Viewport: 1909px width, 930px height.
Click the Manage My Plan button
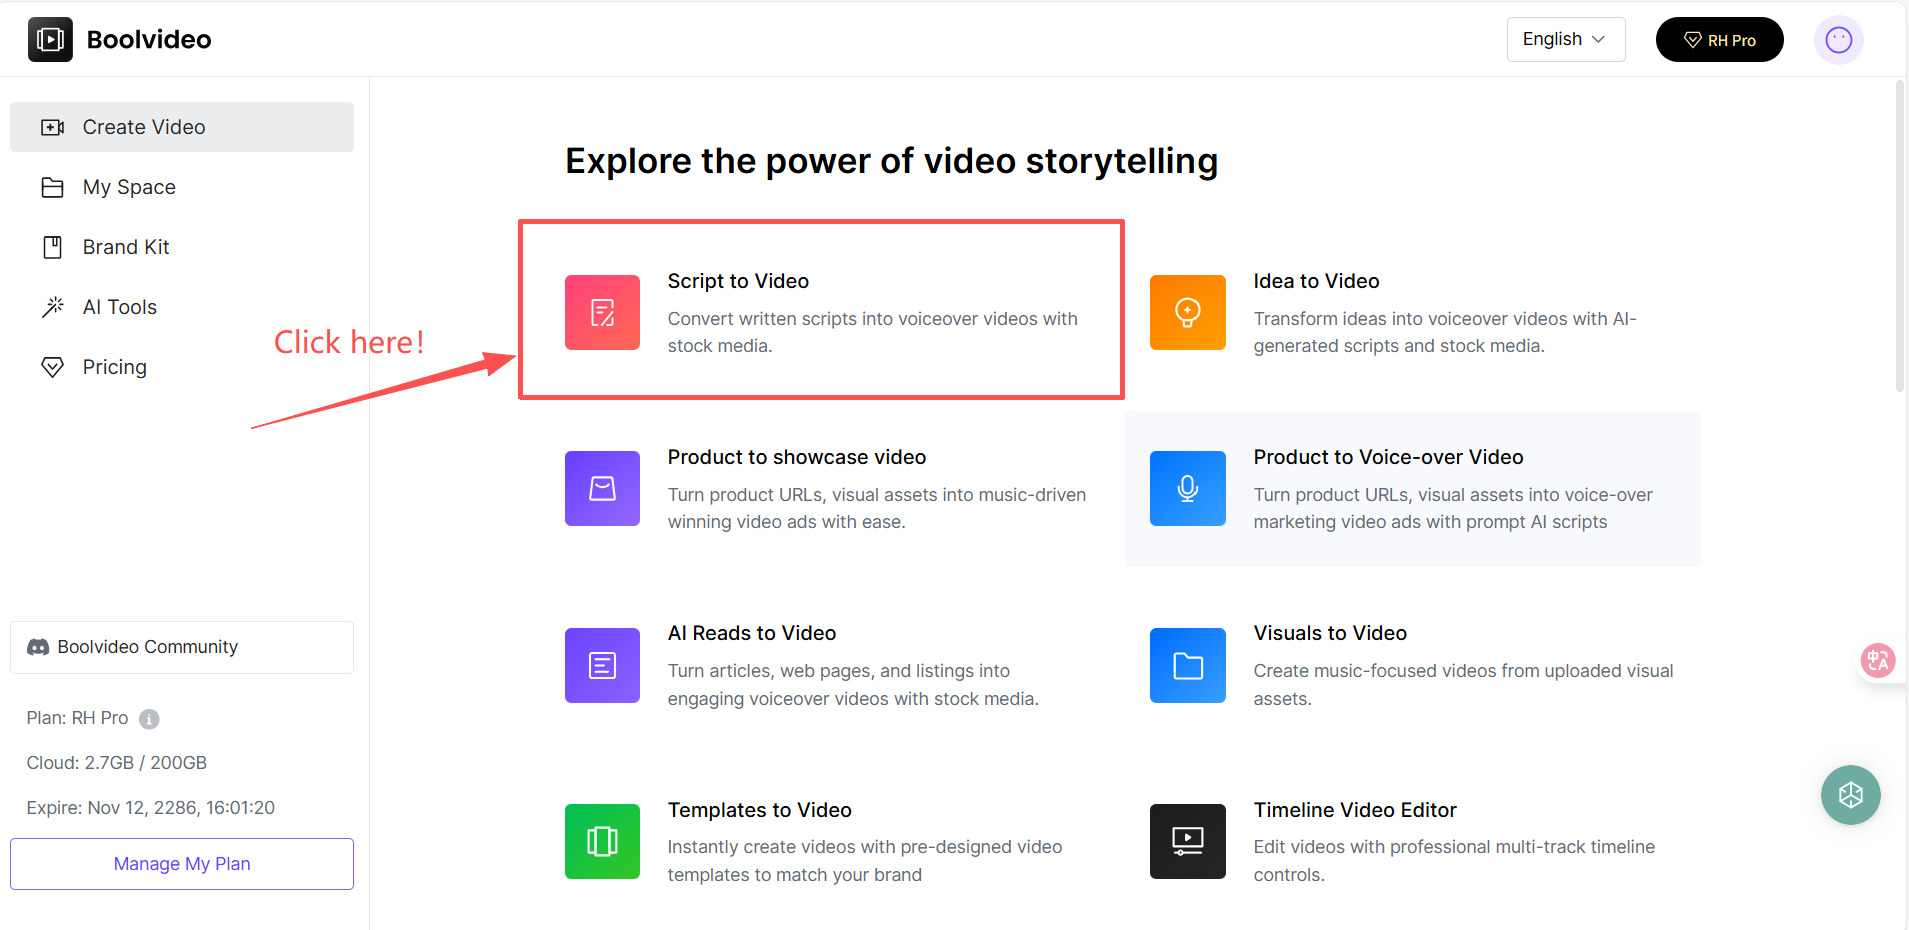point(182,864)
